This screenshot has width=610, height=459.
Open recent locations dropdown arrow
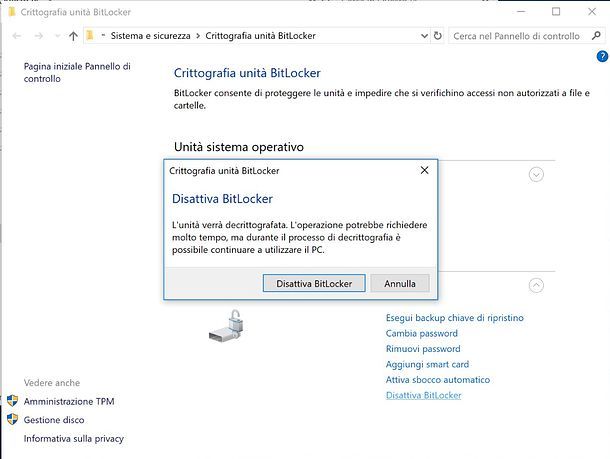(58, 36)
